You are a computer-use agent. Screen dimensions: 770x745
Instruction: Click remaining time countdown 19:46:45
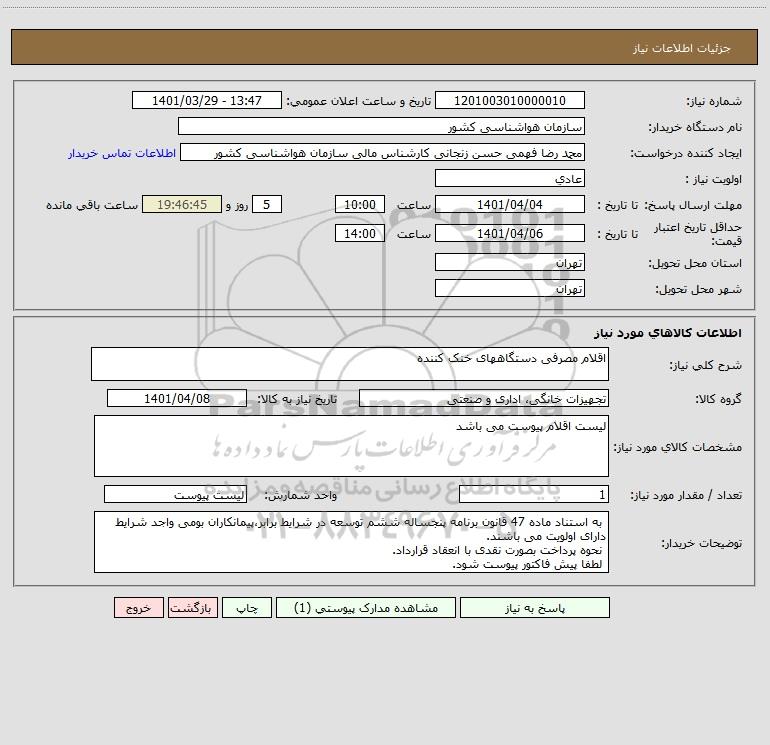pyautogui.click(x=182, y=204)
